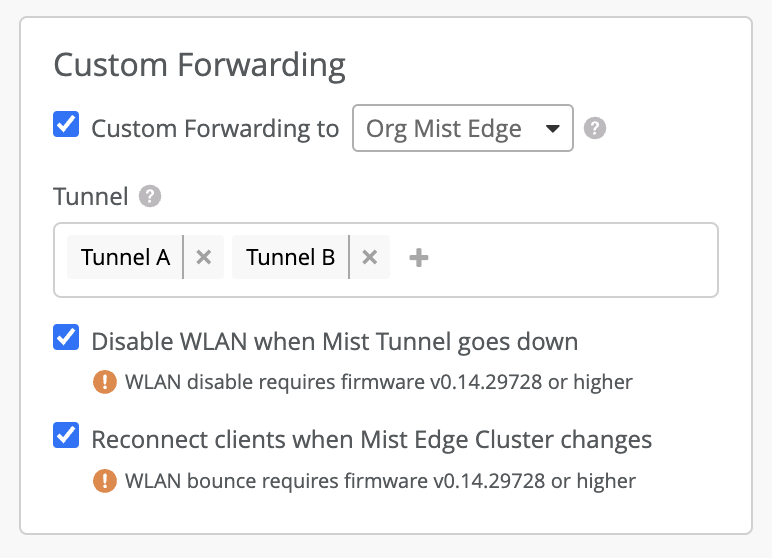Viewport: 772px width, 558px height.
Task: Uncheck the Custom Forwarding to checkbox
Action: tap(67, 126)
